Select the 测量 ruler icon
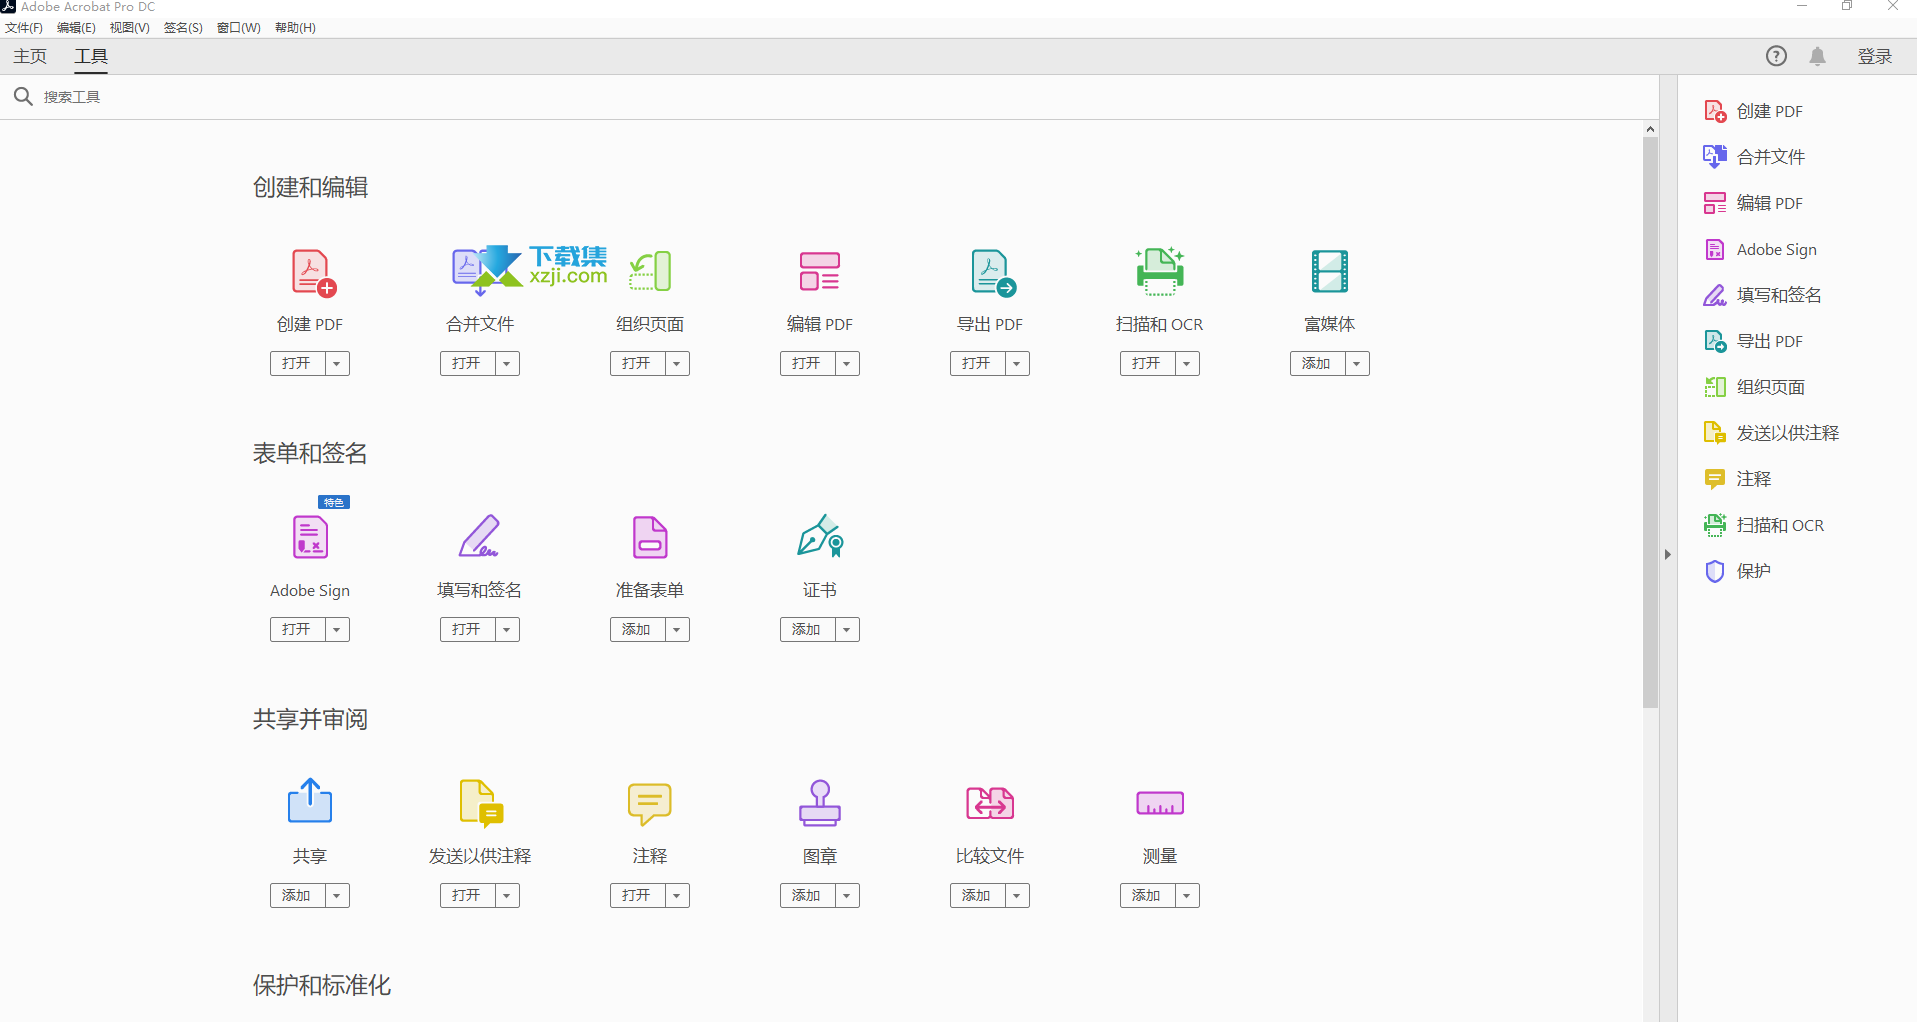1917x1022 pixels. click(x=1160, y=803)
